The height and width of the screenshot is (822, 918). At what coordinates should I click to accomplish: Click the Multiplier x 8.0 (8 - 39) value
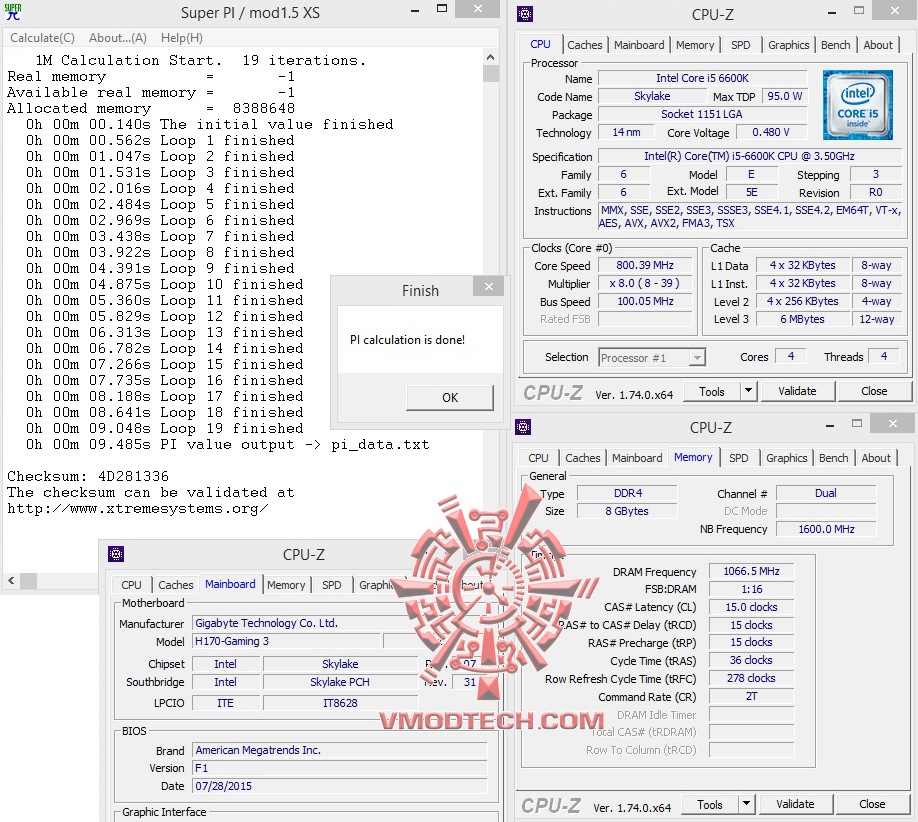(x=645, y=283)
